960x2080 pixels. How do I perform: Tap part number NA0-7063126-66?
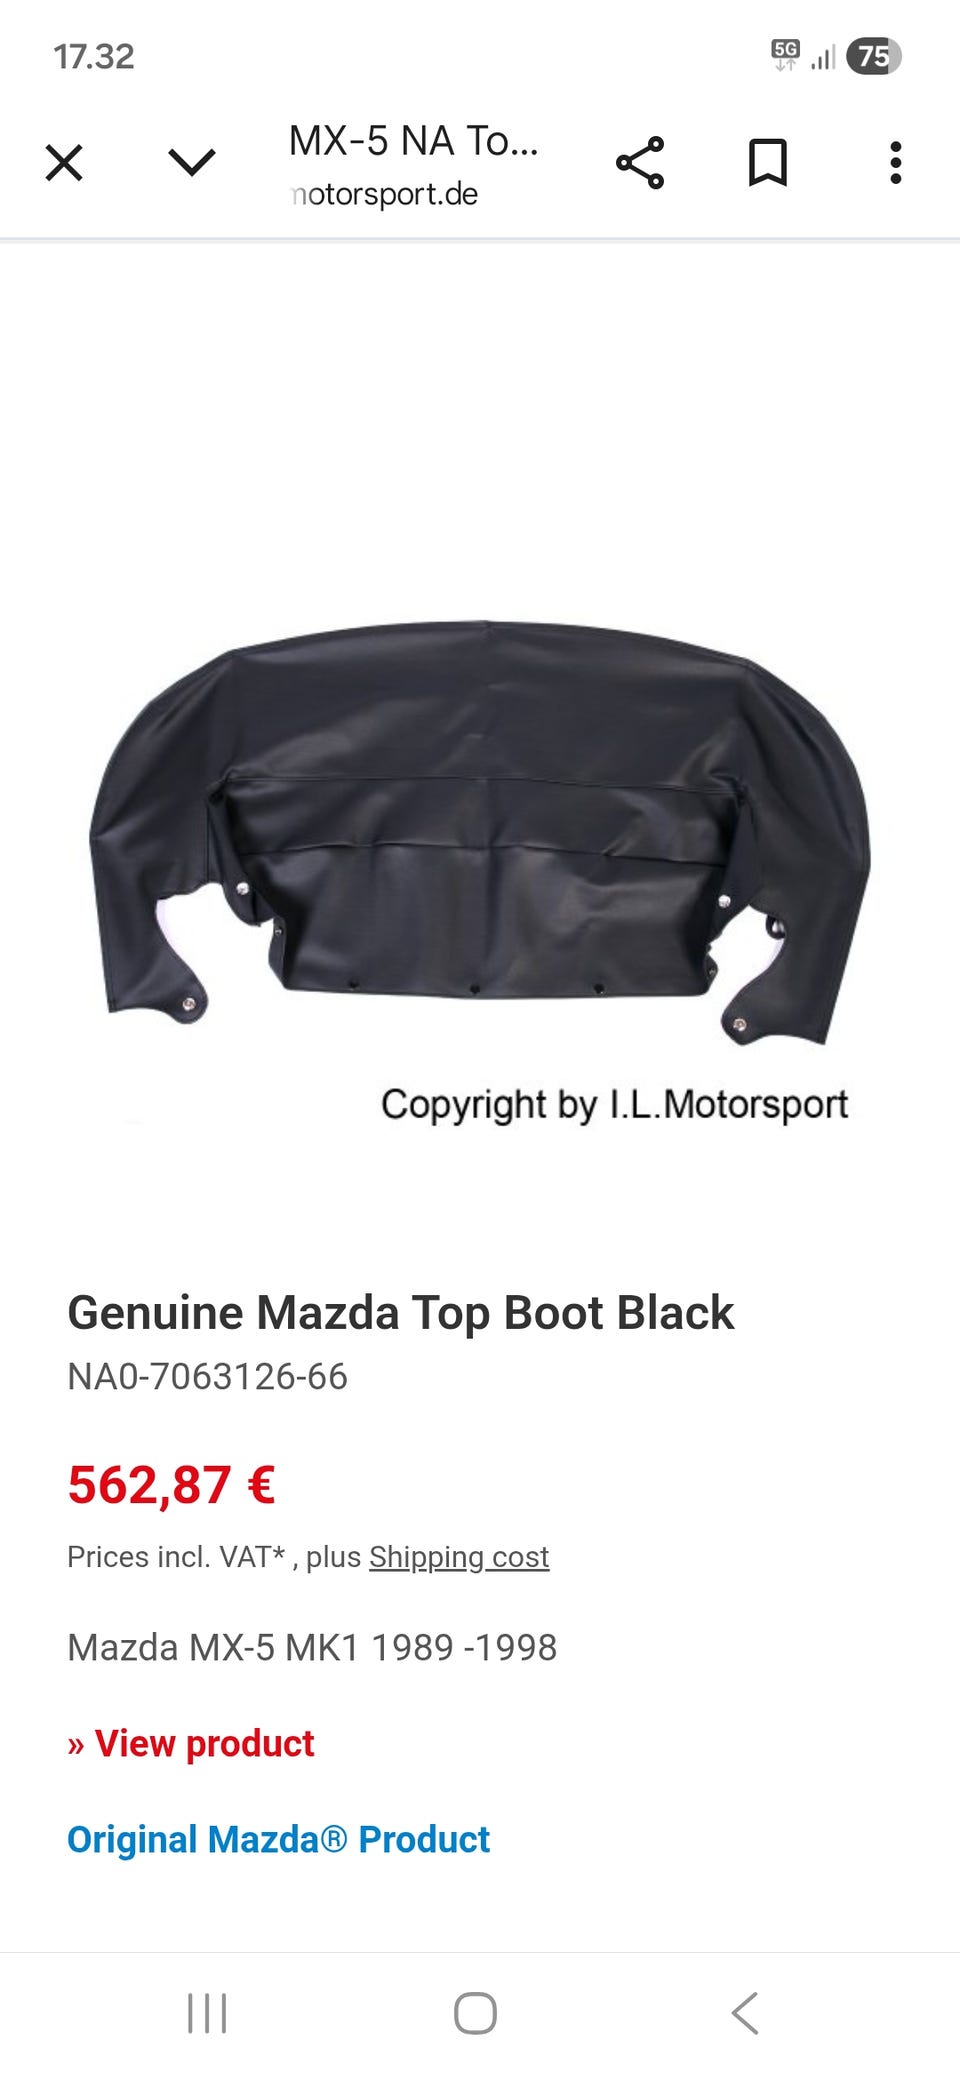pos(207,1377)
